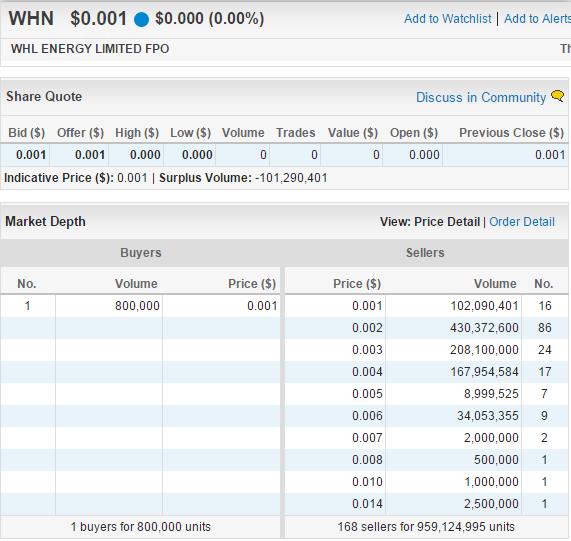Screen dimensions: 571x541
Task: Click the Surplus Volume value
Action: [291, 178]
